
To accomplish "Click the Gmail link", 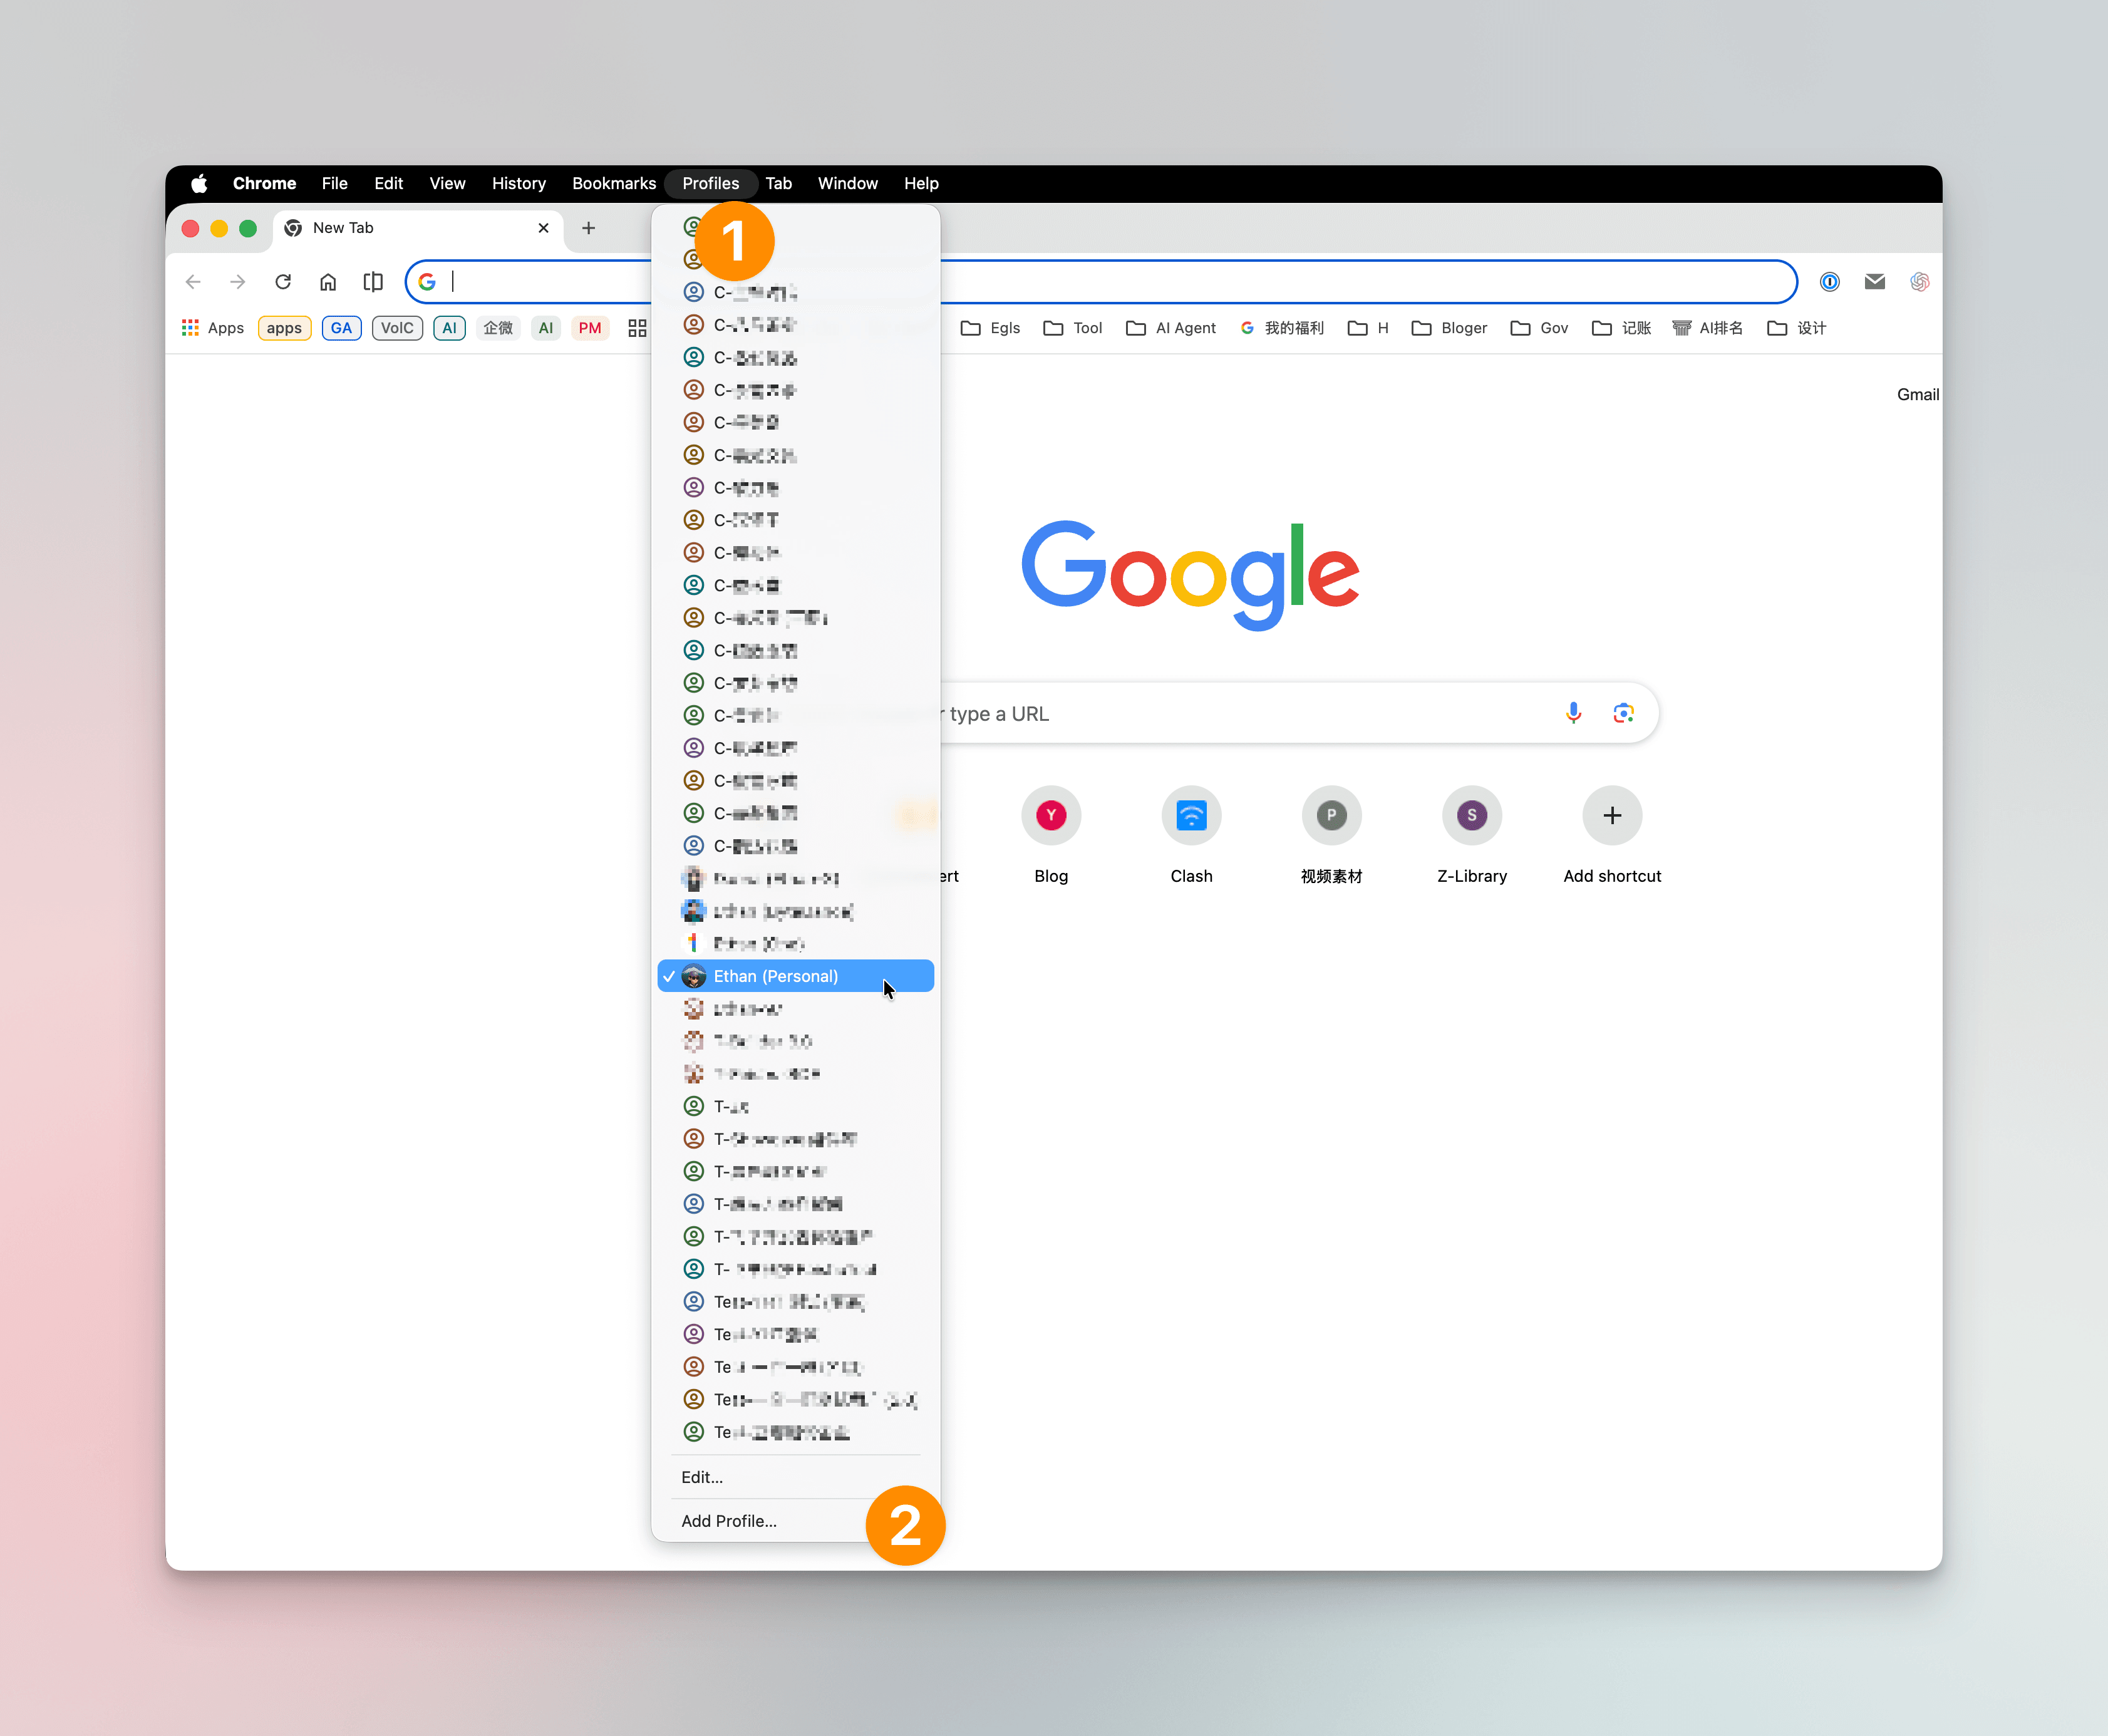I will (1917, 393).
